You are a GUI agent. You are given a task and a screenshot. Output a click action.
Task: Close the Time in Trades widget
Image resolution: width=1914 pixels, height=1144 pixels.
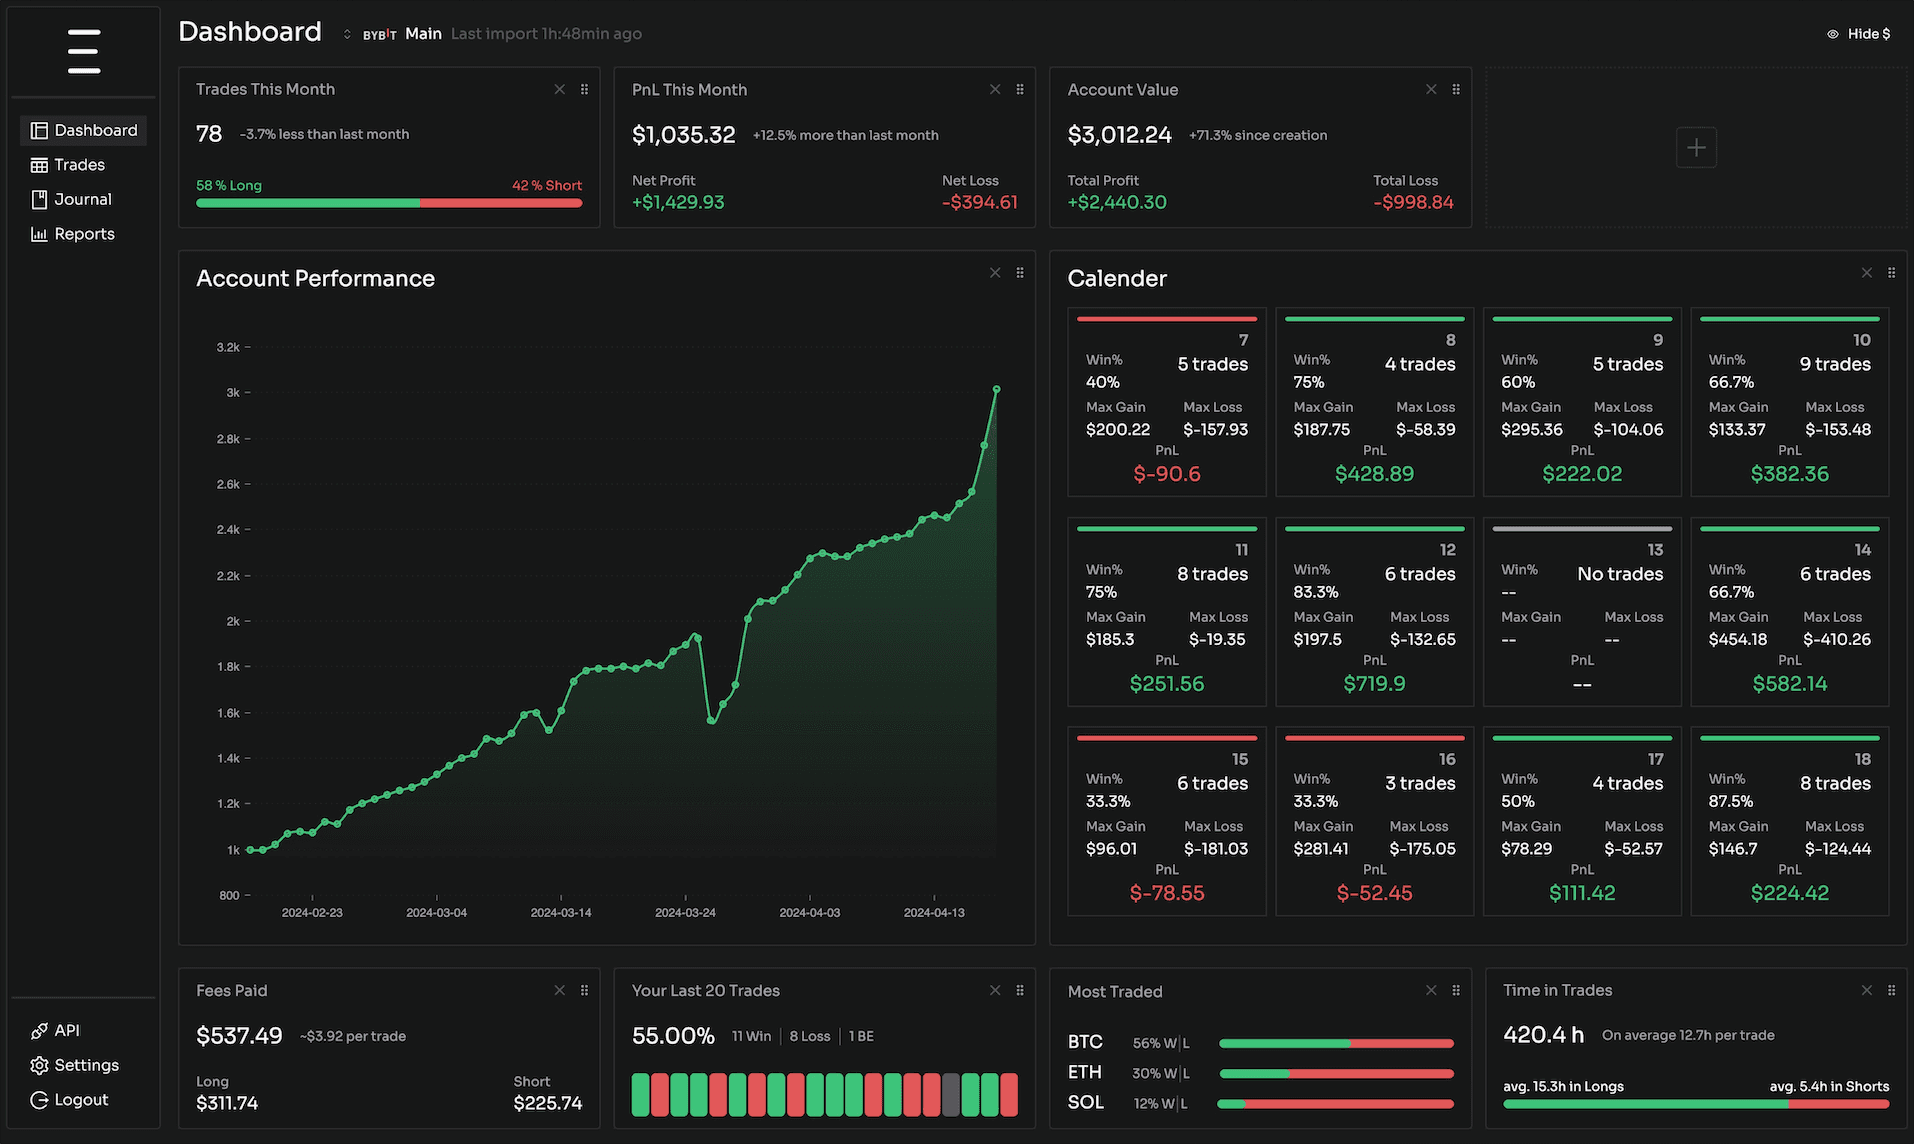(x=1866, y=990)
